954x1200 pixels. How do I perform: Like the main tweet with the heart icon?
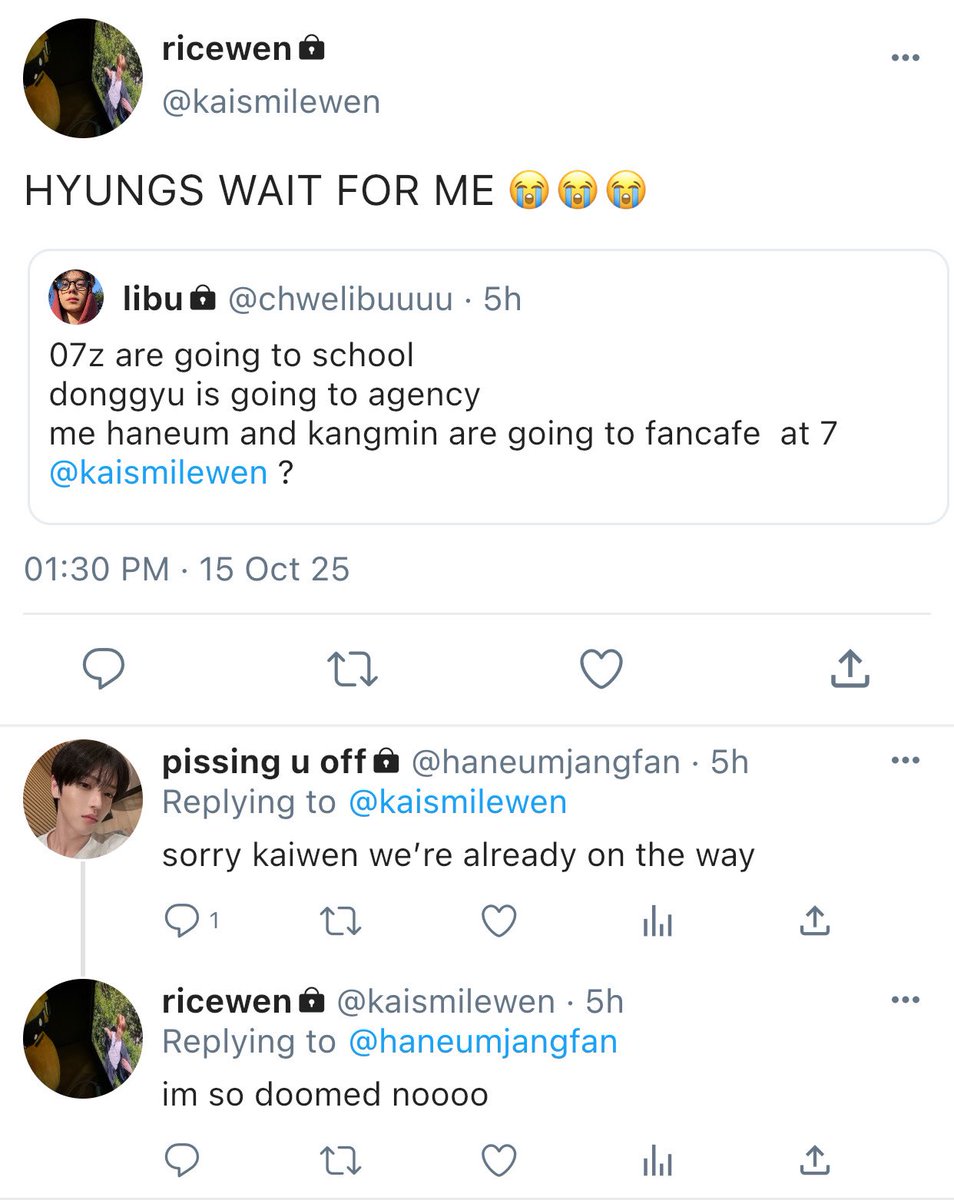pos(602,669)
